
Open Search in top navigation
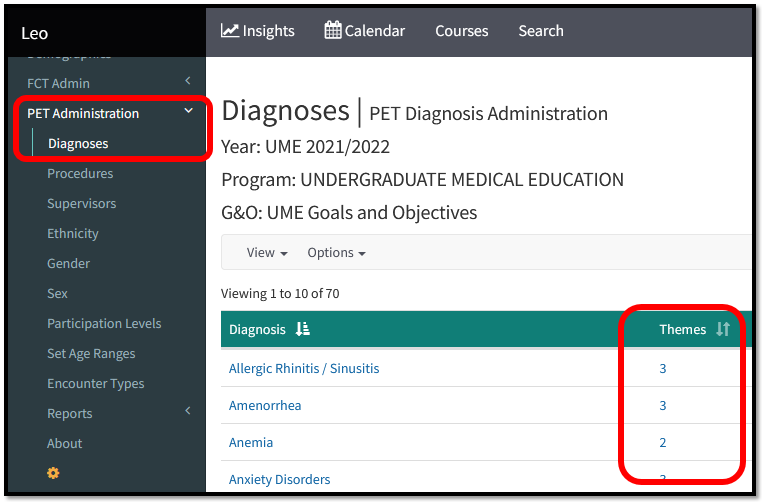coord(541,31)
